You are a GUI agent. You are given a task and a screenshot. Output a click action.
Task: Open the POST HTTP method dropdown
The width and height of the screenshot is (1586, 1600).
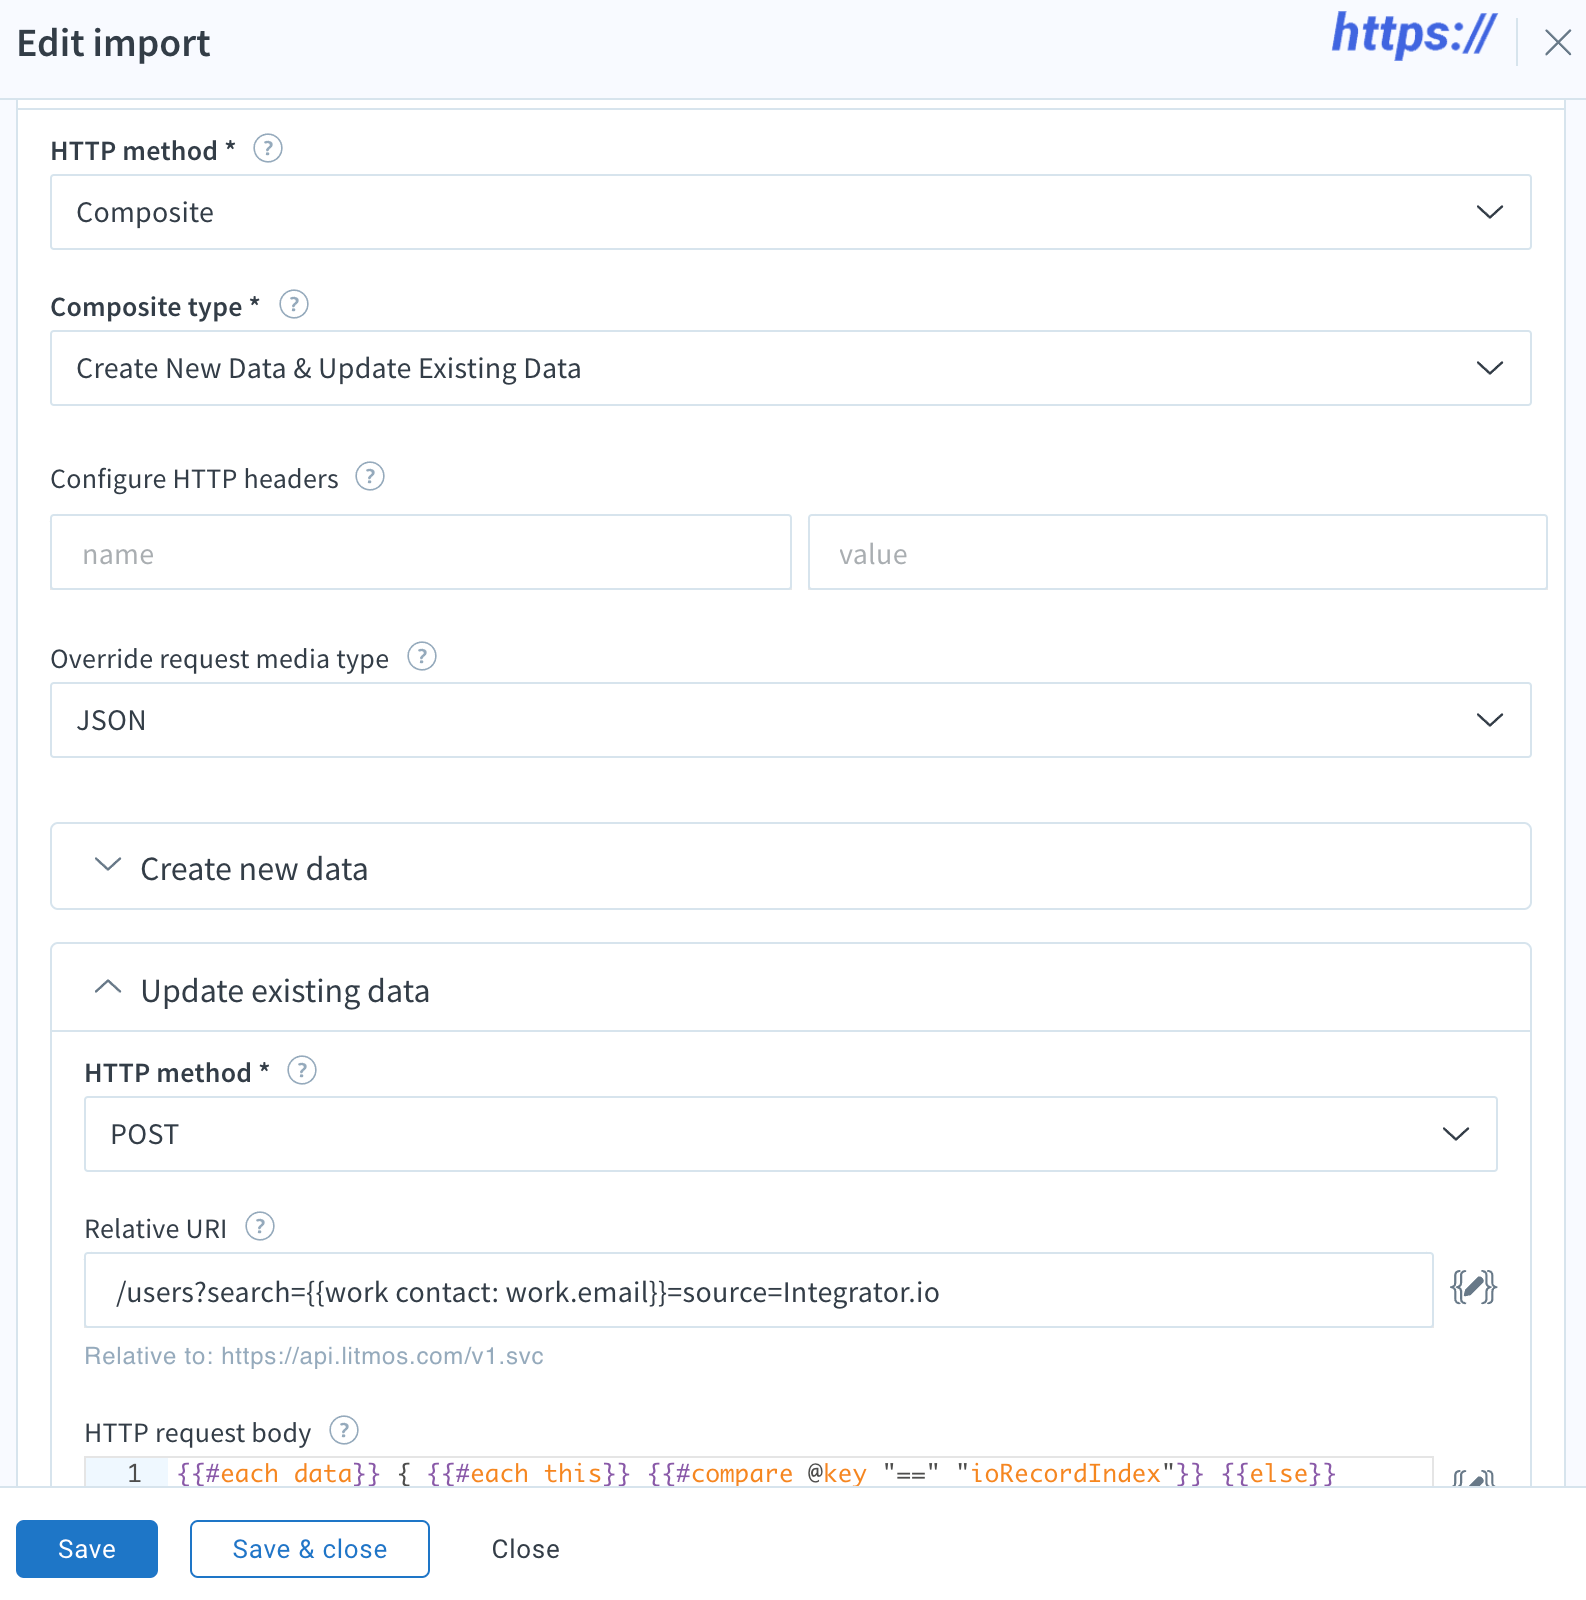tap(791, 1134)
